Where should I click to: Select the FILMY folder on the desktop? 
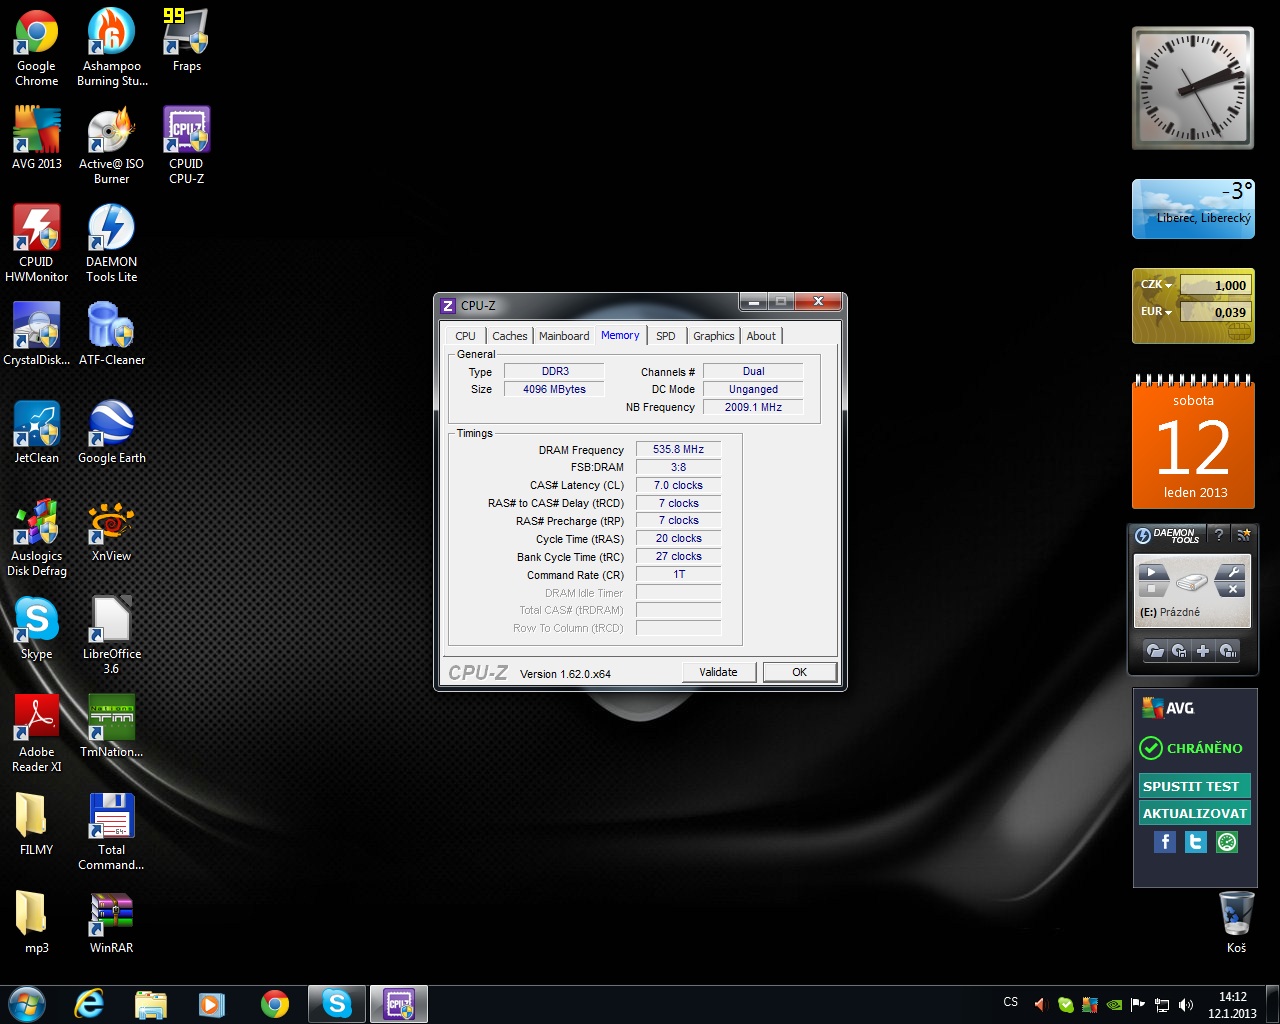point(36,824)
